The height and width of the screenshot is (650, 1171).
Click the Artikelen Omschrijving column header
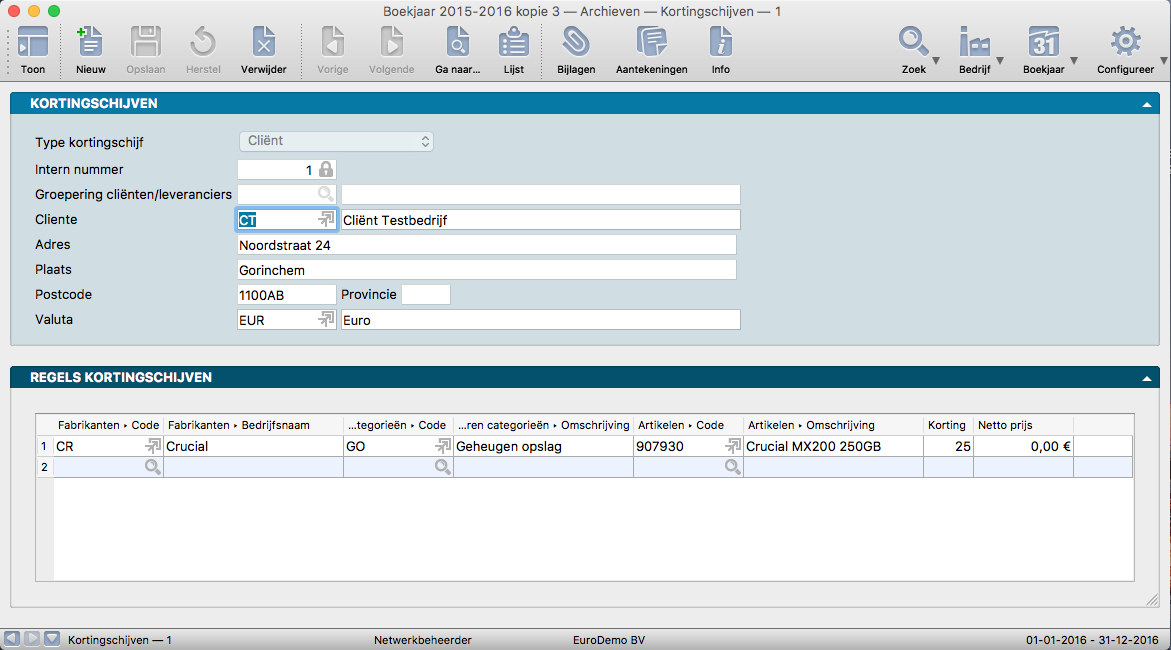[833, 425]
